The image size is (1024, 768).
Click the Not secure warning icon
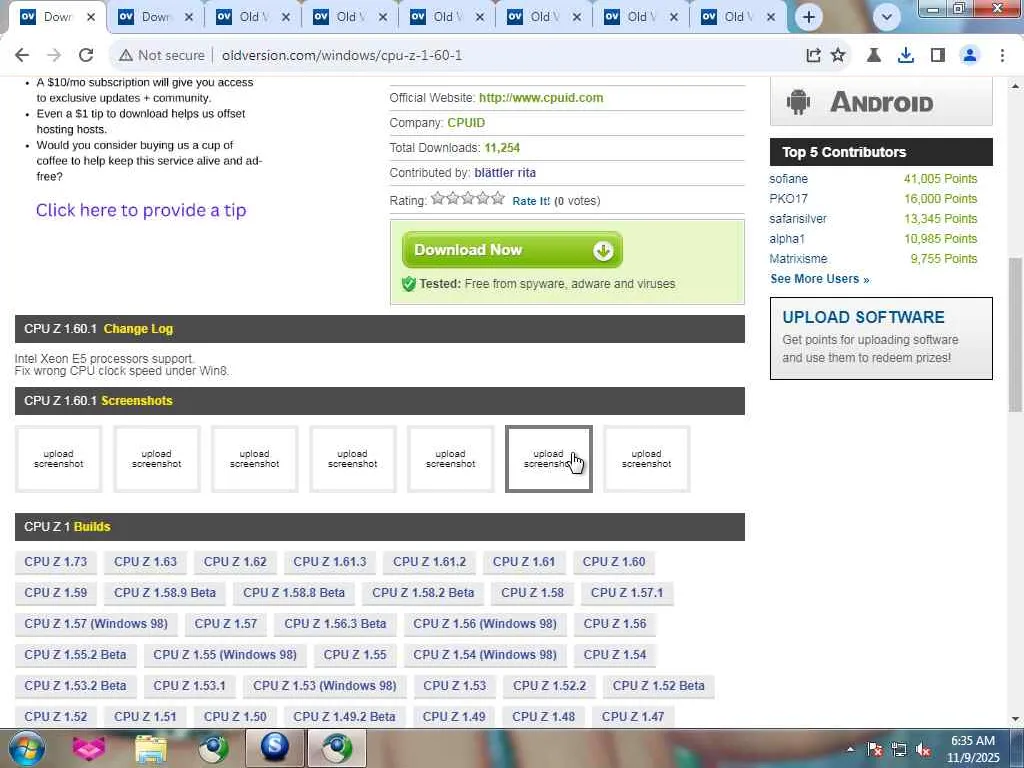[x=126, y=56]
